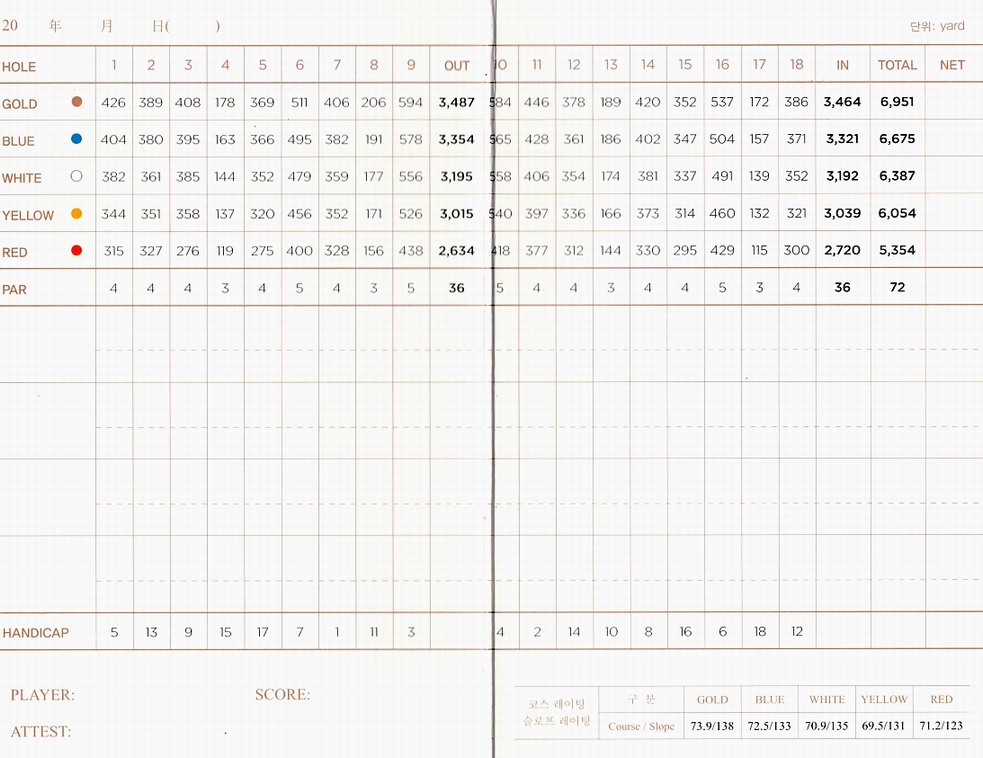This screenshot has height=758, width=983.
Task: Click the NET column header
Action: (952, 65)
